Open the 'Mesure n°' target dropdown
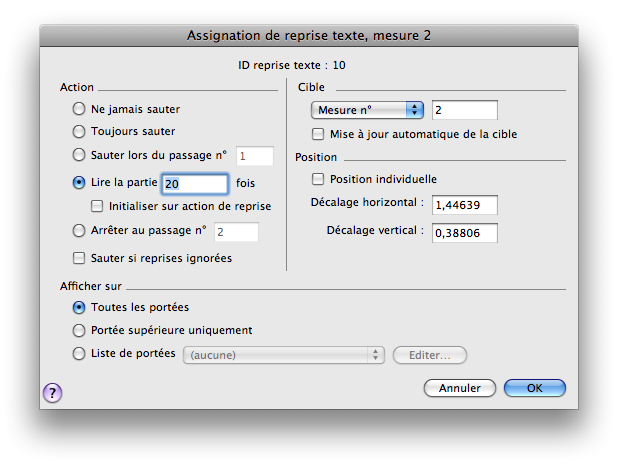Image resolution: width=618 pixels, height=464 pixels. point(368,109)
